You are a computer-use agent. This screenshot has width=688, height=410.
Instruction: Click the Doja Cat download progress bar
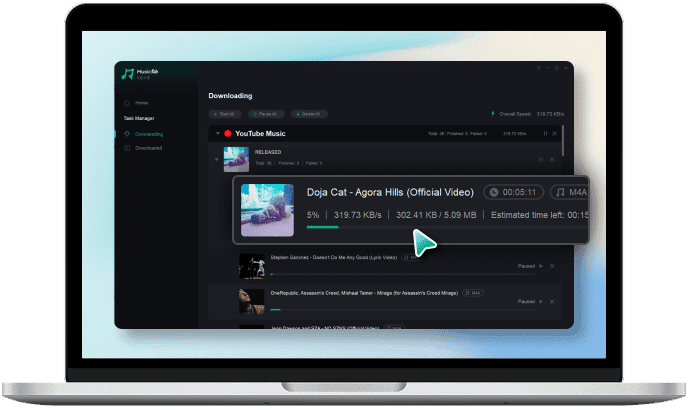pyautogui.click(x=447, y=227)
